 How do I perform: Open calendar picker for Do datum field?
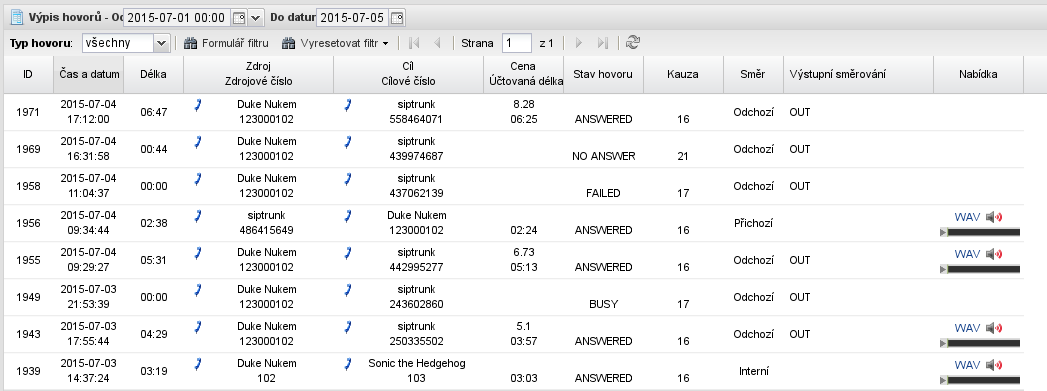point(397,17)
